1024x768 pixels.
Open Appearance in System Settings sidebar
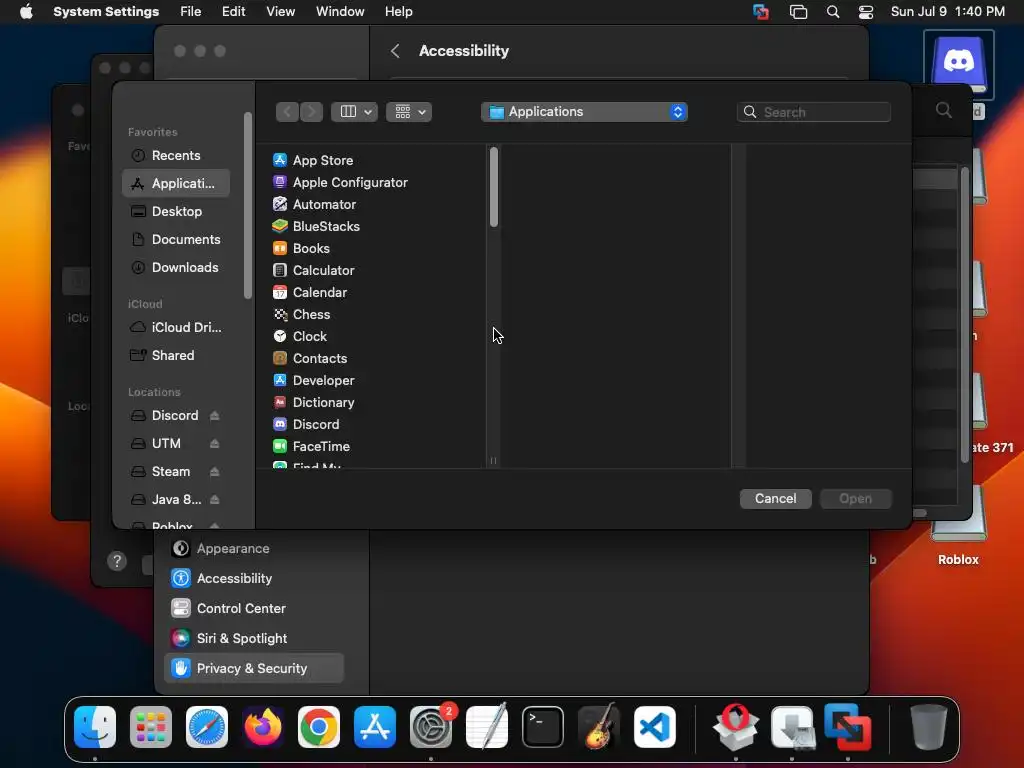click(x=254, y=549)
